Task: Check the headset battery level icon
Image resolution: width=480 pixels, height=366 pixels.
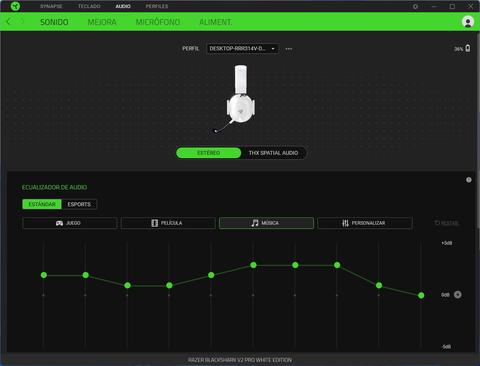Action: point(468,48)
